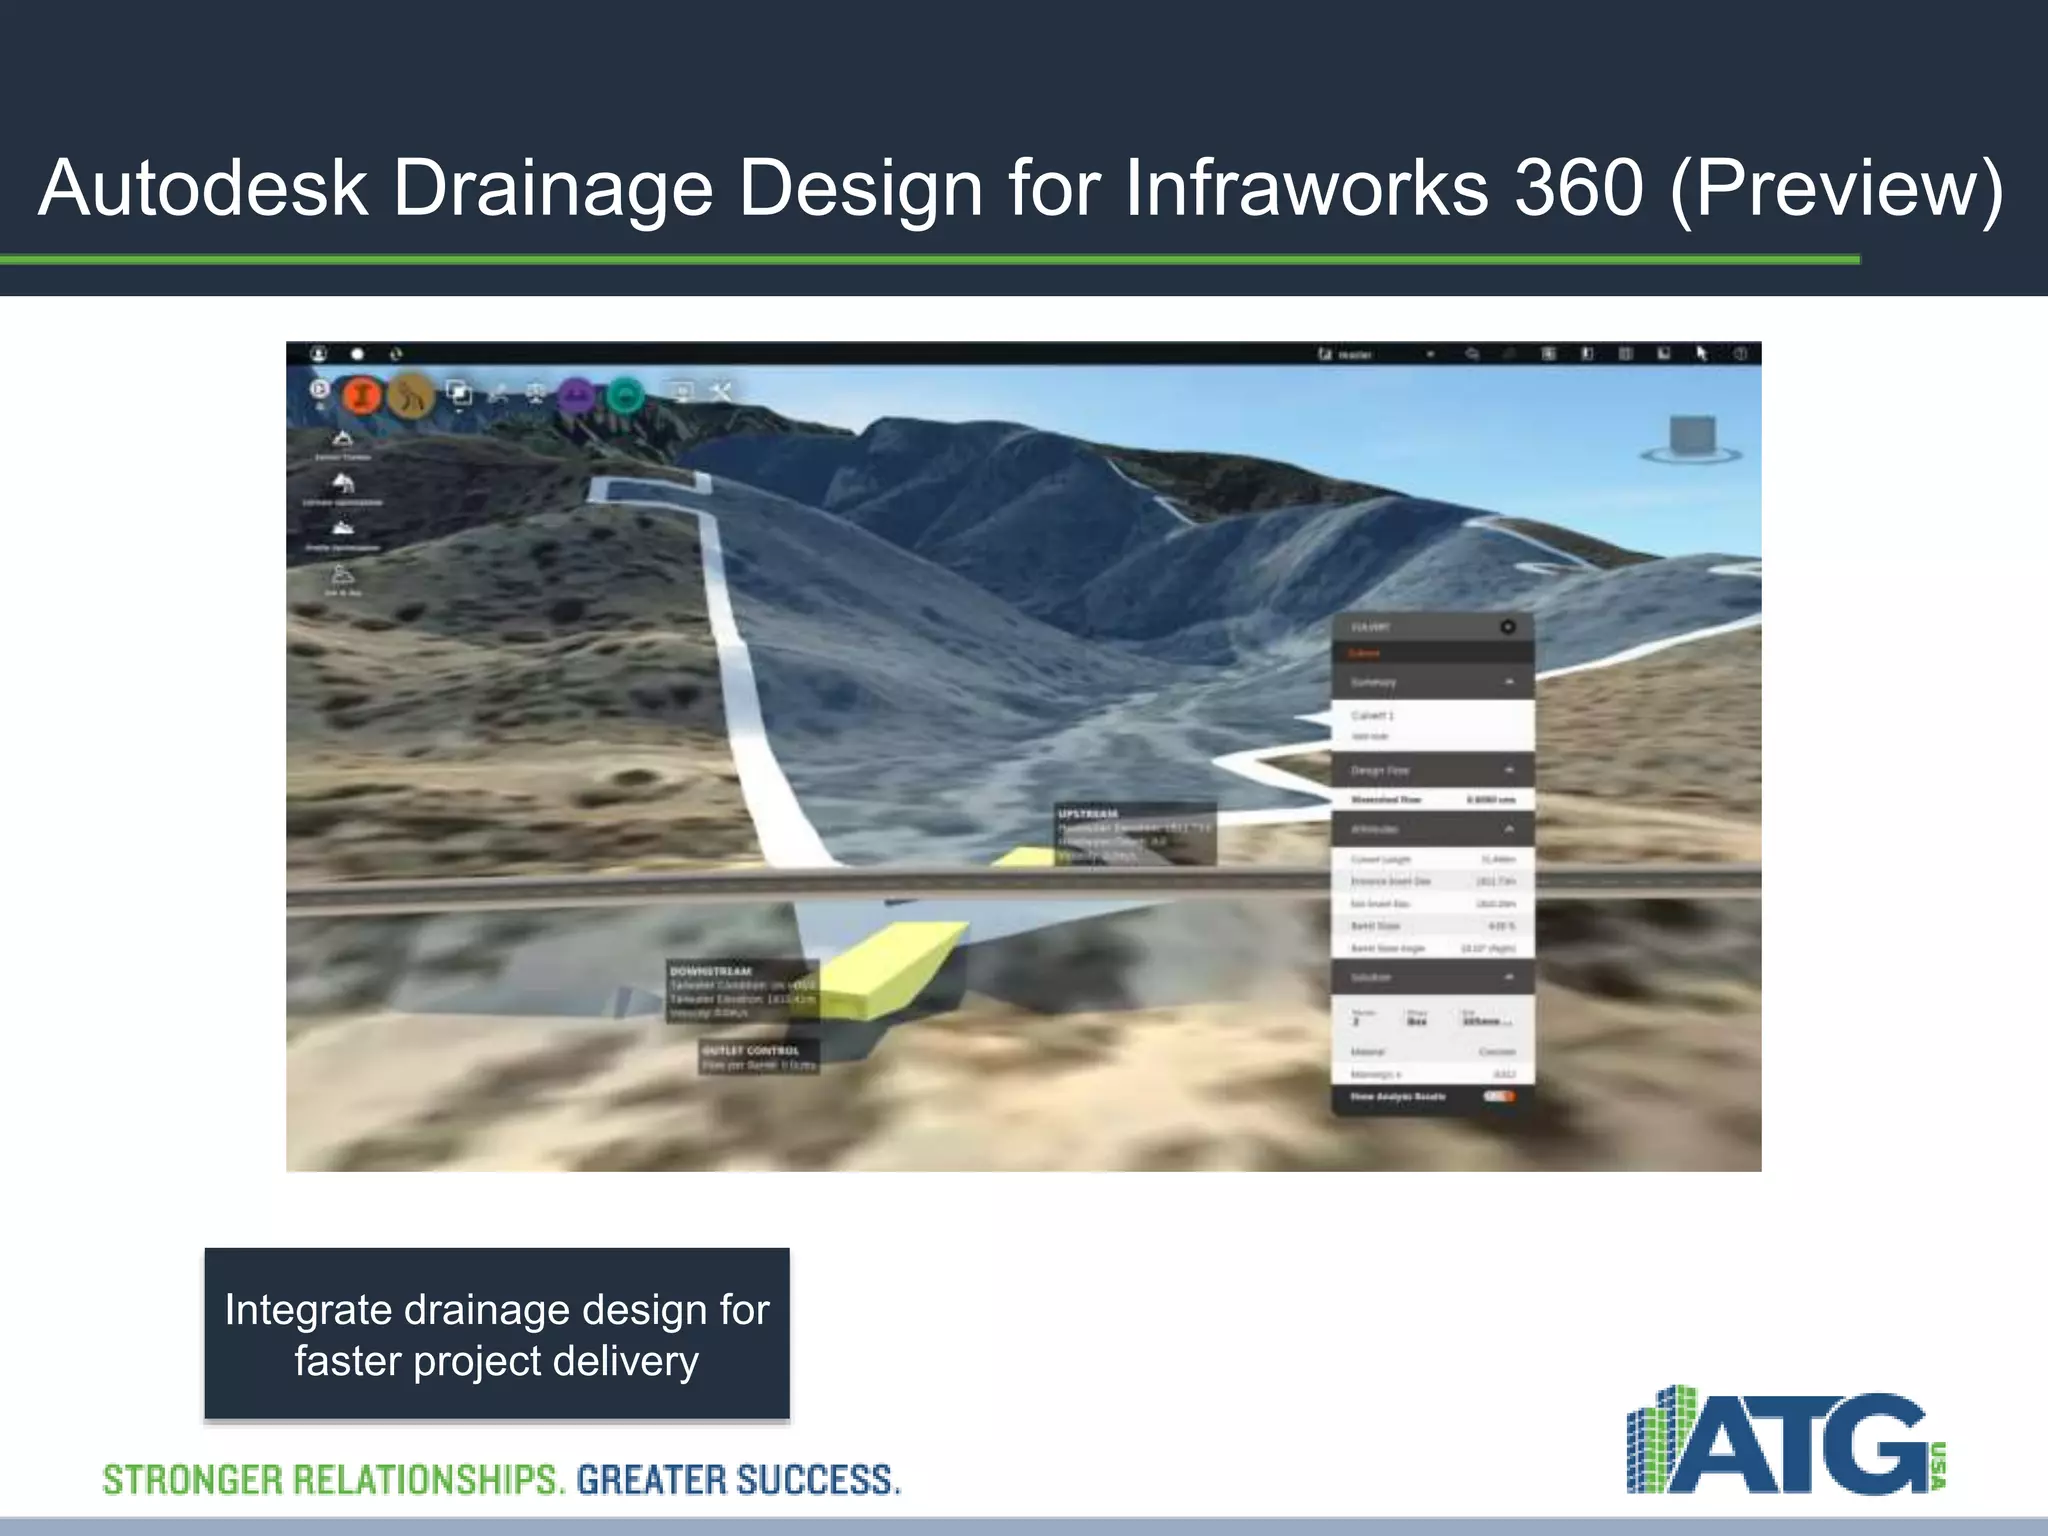Click the Watershed Flow value
Image resolution: width=2048 pixels, height=1536 pixels.
tap(1491, 800)
